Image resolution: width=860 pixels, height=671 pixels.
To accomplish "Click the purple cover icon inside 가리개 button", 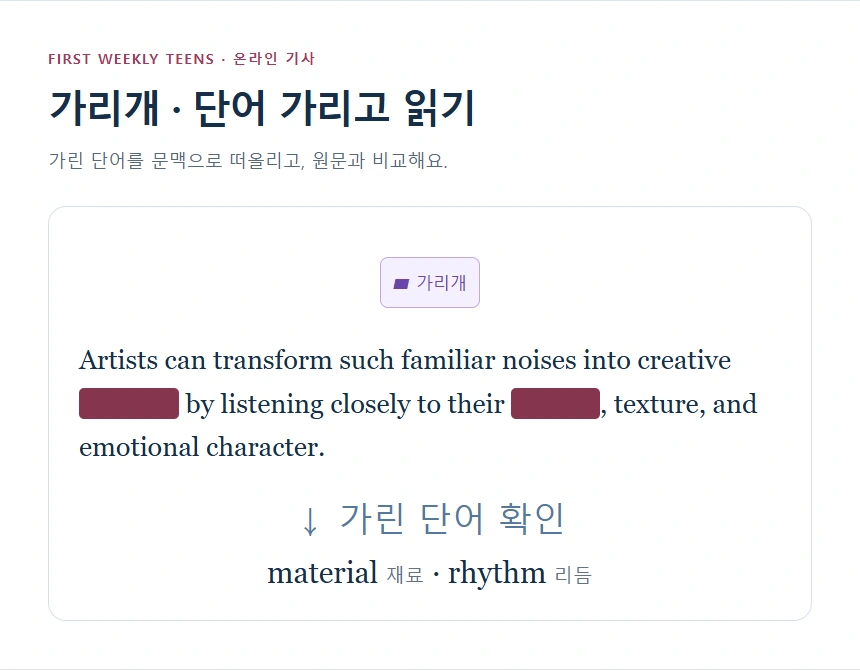I will (x=401, y=284).
